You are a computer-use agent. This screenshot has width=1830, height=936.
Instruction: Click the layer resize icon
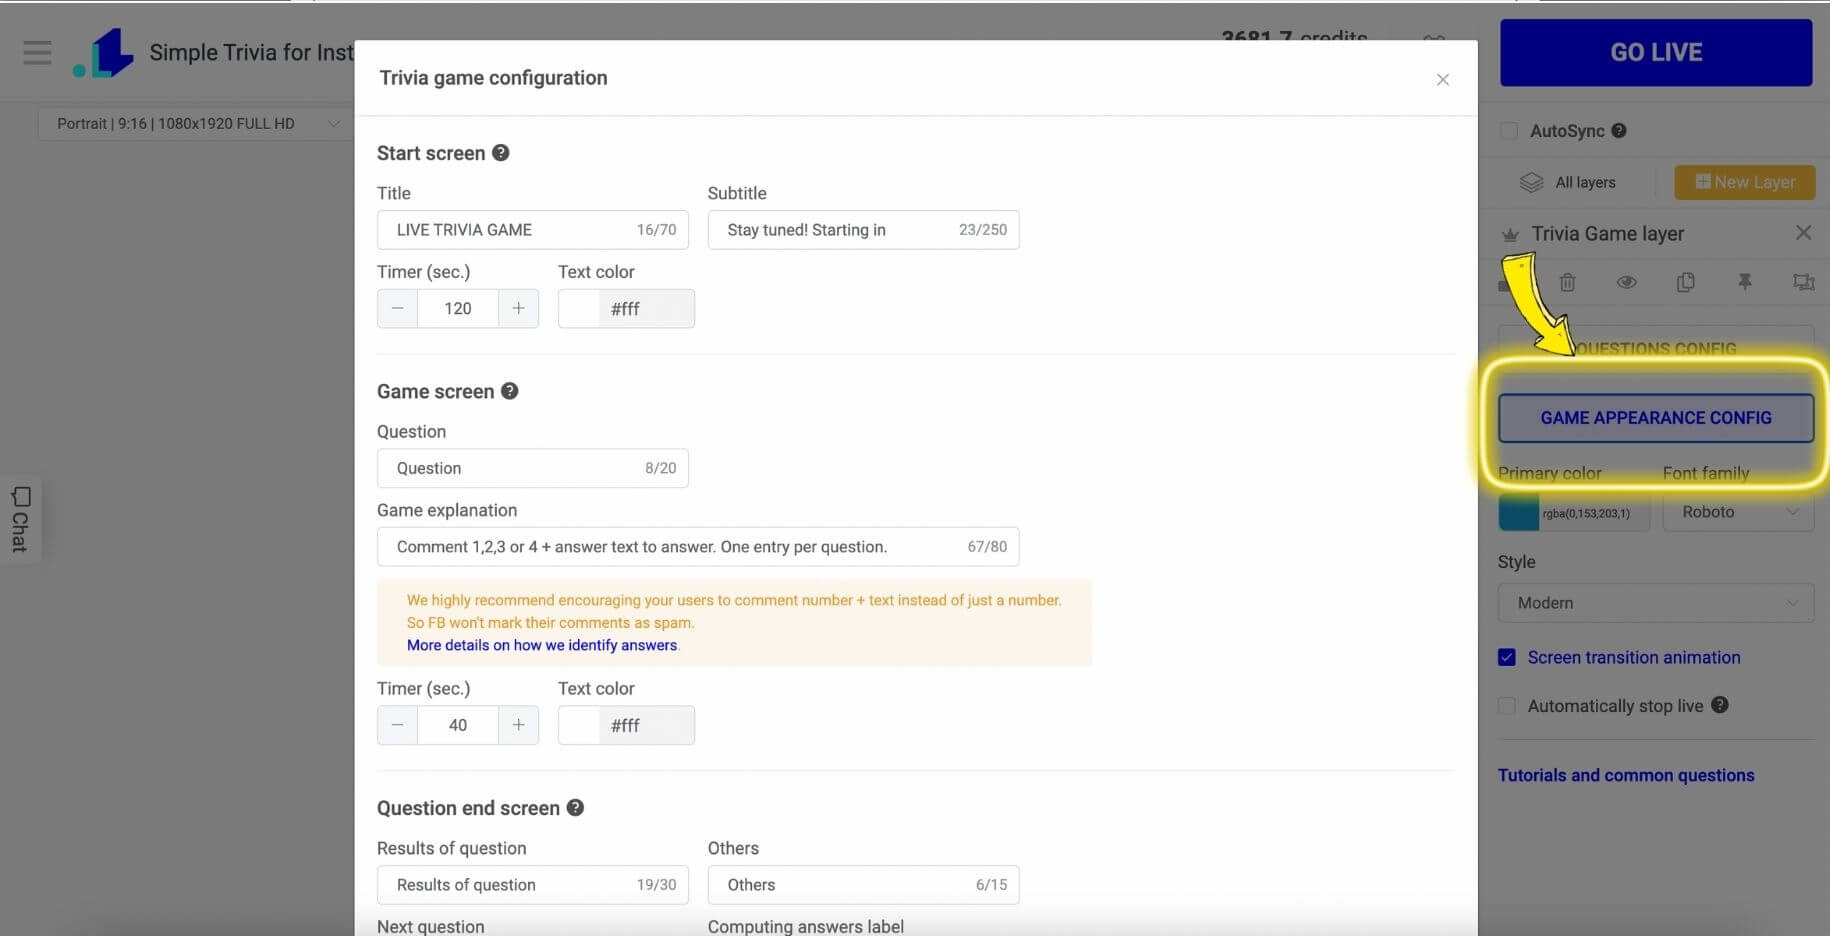pos(1804,283)
